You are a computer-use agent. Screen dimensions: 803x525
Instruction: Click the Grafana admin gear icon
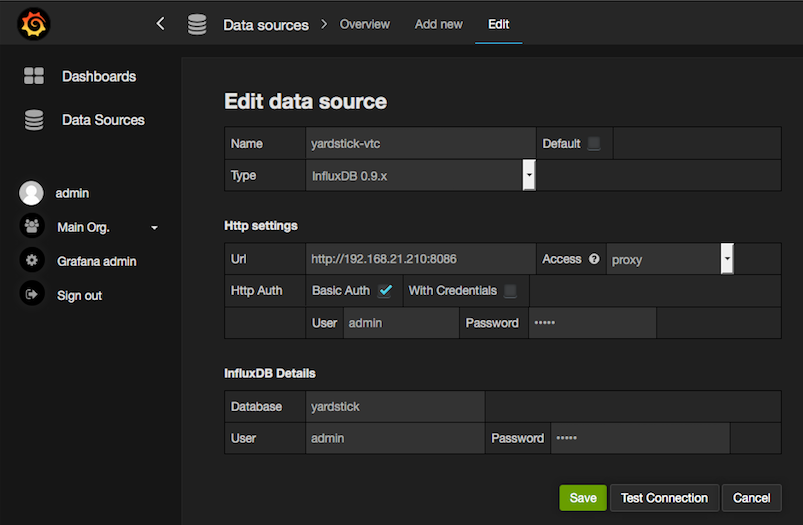coord(32,261)
